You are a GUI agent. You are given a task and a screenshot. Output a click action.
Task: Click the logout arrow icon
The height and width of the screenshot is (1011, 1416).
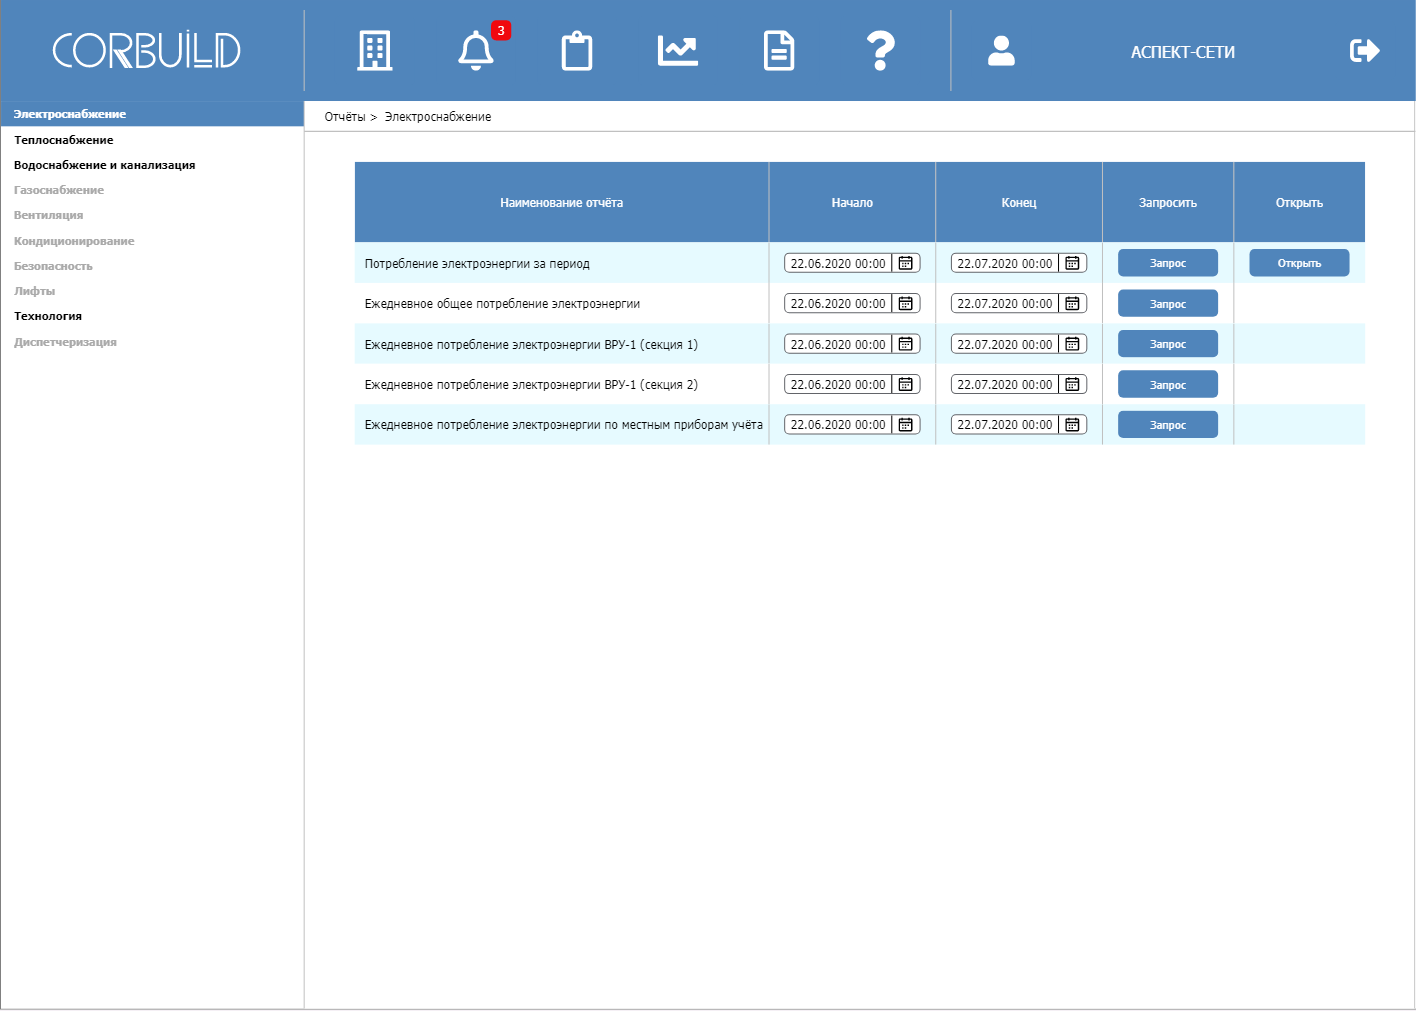[1365, 51]
